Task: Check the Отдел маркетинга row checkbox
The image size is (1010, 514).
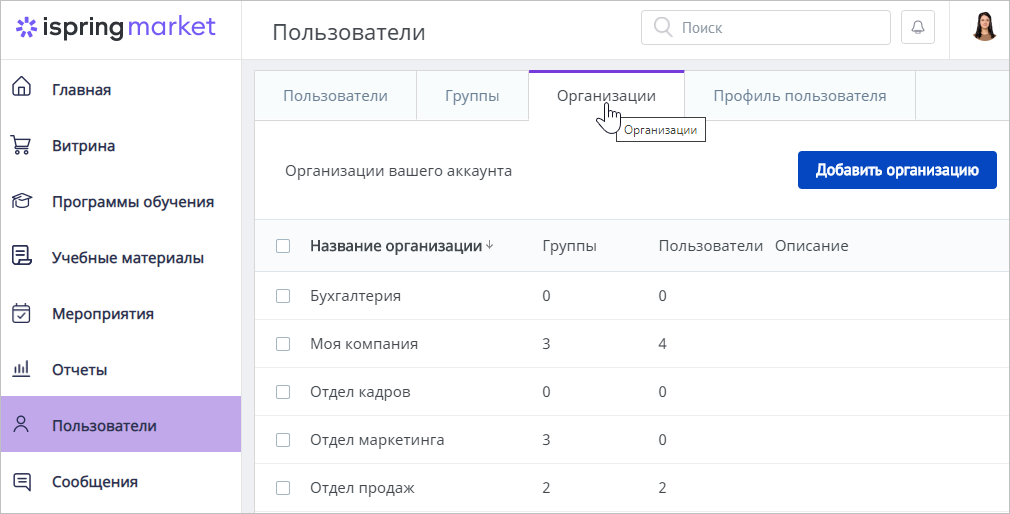Action: (283, 440)
